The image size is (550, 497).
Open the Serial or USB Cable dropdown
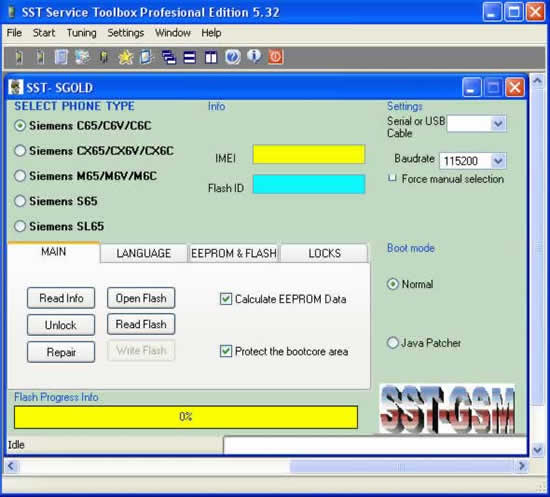(498, 123)
